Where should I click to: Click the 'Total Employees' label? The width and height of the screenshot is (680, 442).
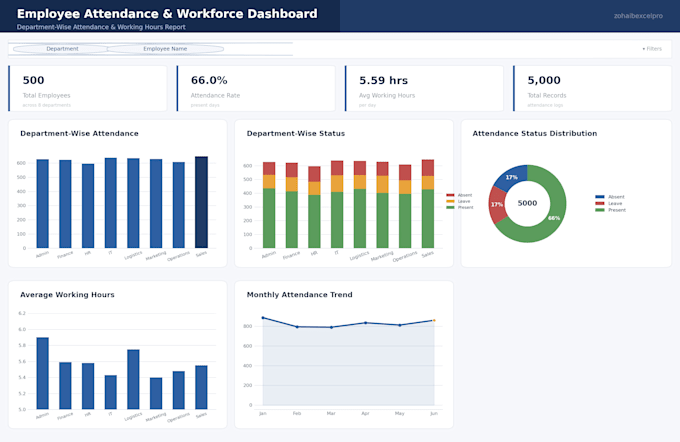click(x=46, y=95)
